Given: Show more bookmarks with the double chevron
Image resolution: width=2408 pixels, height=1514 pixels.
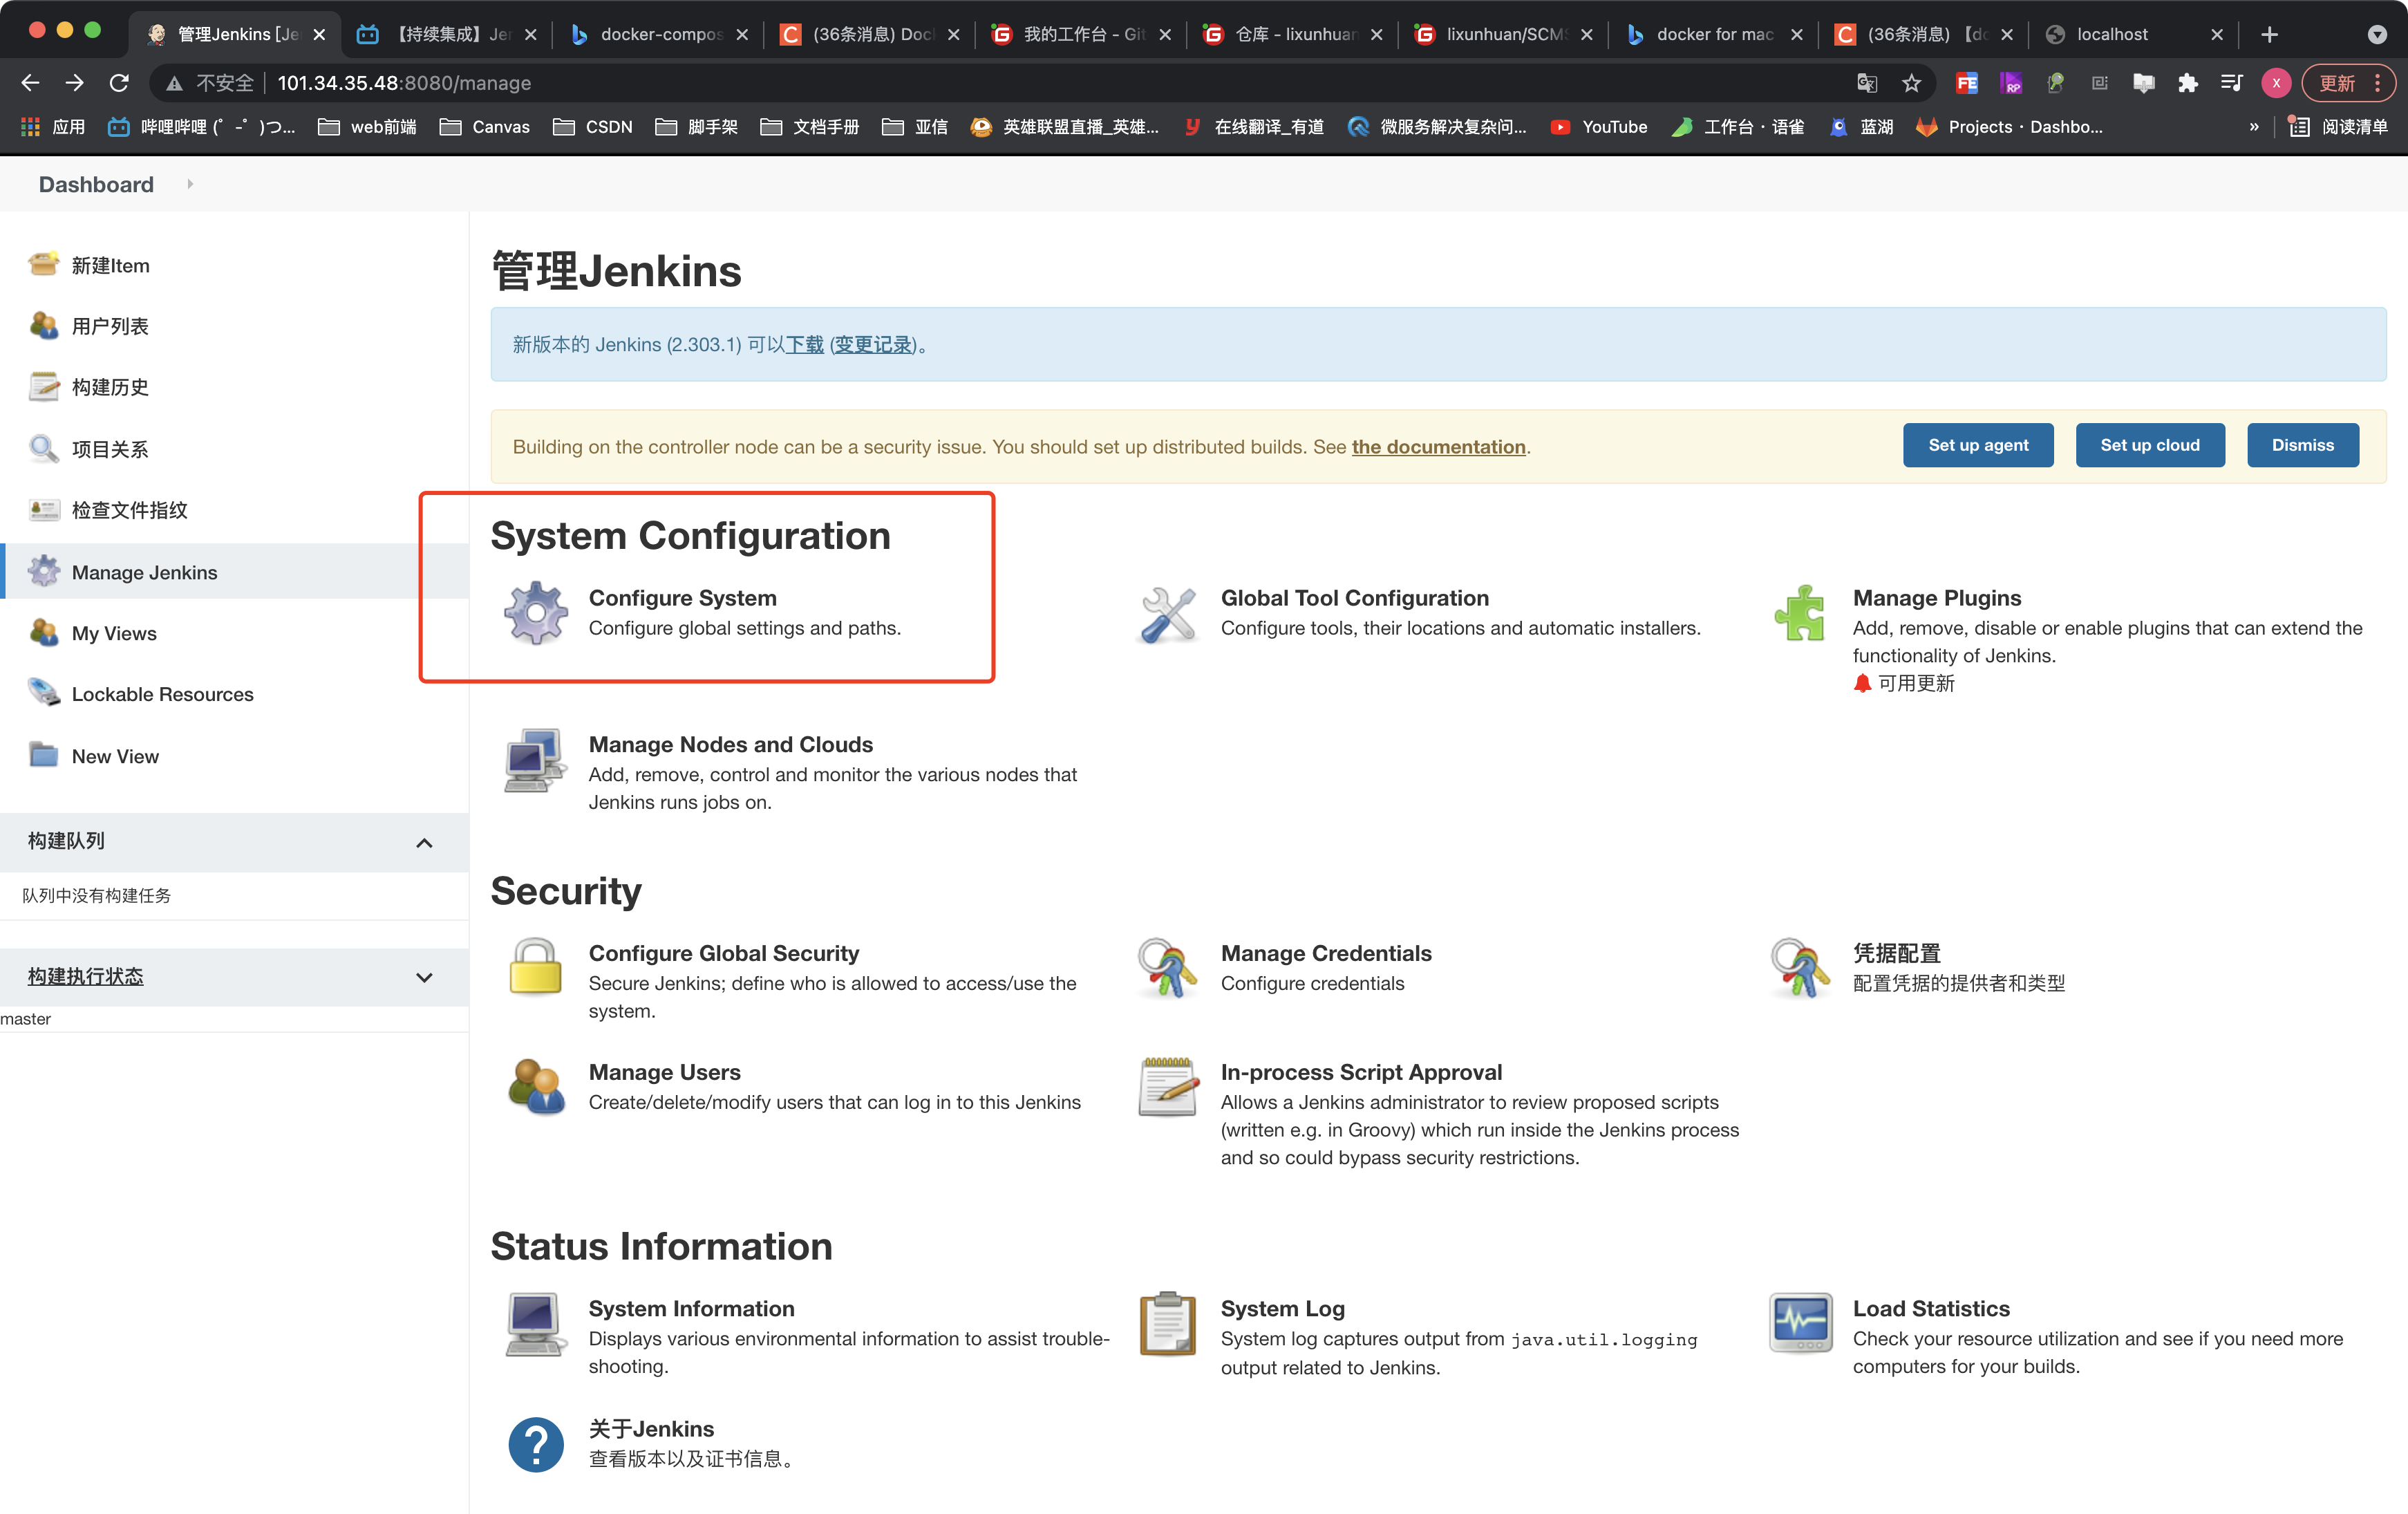Looking at the screenshot, I should click(x=2254, y=127).
